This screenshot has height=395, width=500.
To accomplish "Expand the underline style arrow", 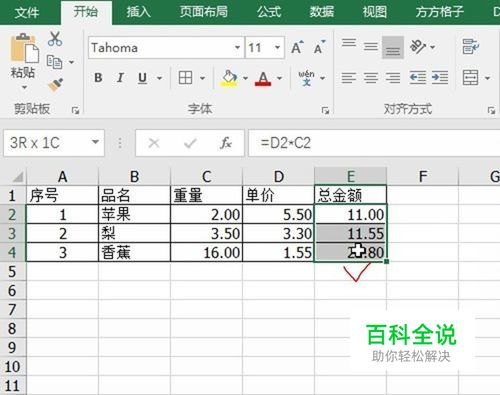I will click(x=159, y=78).
